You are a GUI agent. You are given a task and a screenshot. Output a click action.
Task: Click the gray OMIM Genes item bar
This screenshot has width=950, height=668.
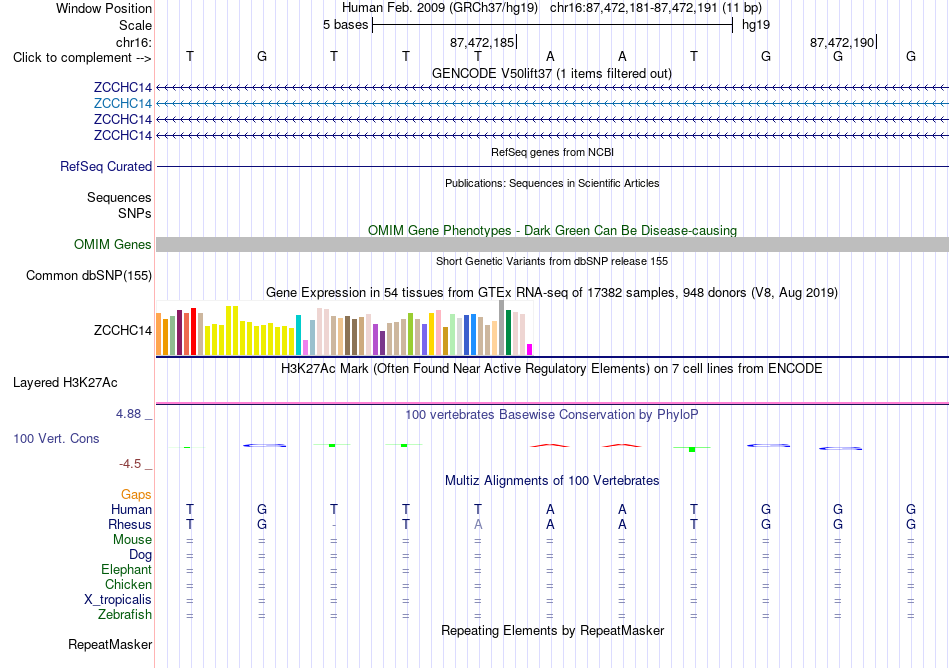point(552,245)
